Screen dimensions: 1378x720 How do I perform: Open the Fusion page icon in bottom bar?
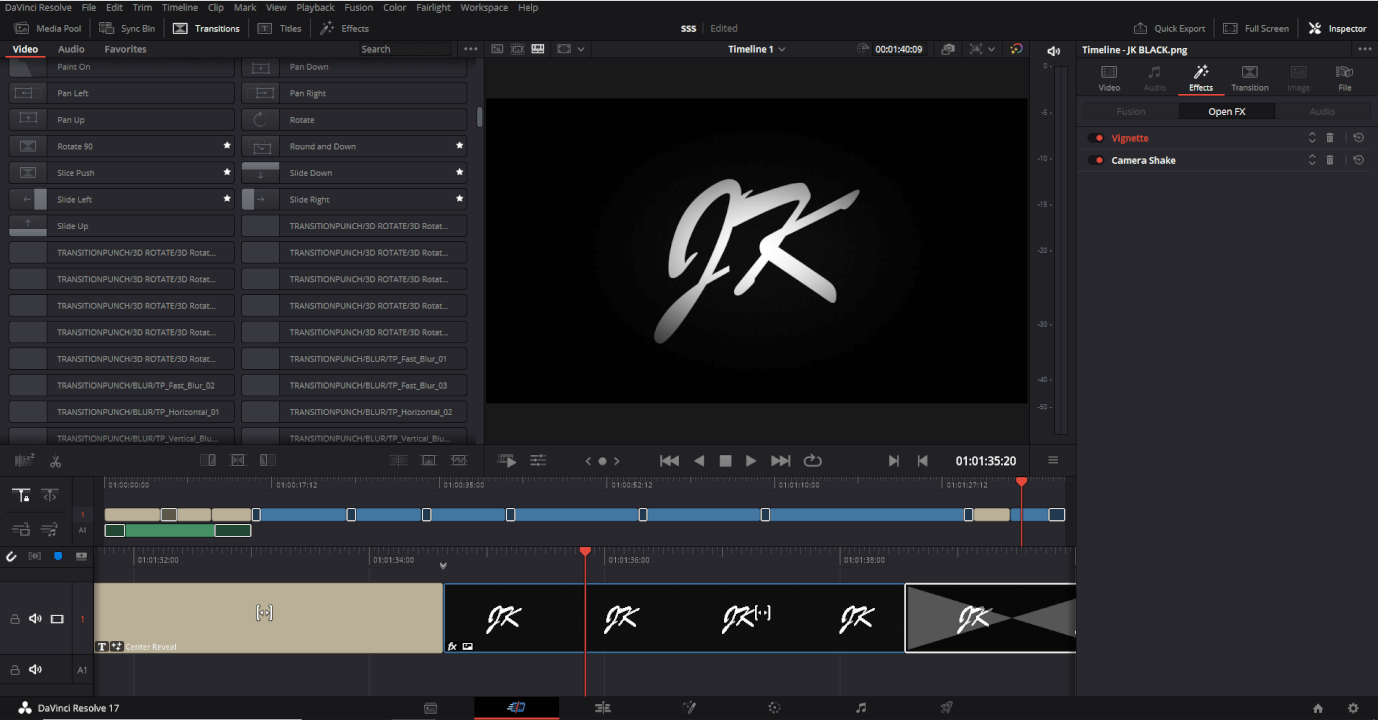[689, 707]
